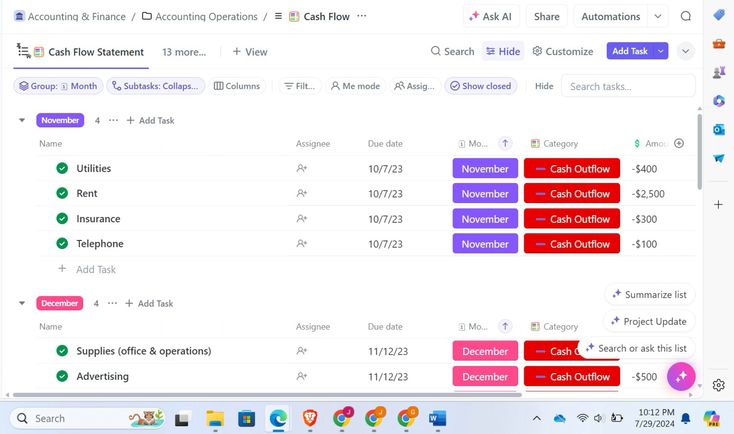This screenshot has width=734, height=434.
Task: Open the Columns picker
Action: click(x=237, y=86)
